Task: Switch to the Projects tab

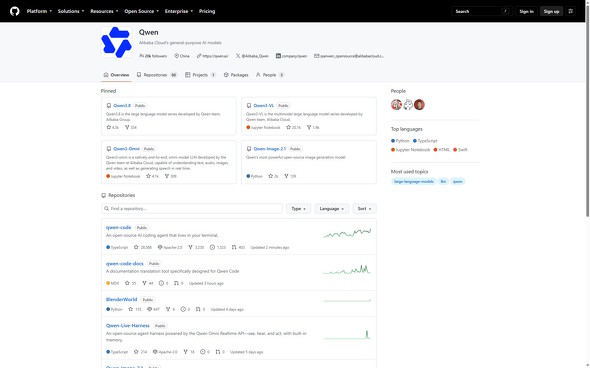Action: tap(201, 75)
